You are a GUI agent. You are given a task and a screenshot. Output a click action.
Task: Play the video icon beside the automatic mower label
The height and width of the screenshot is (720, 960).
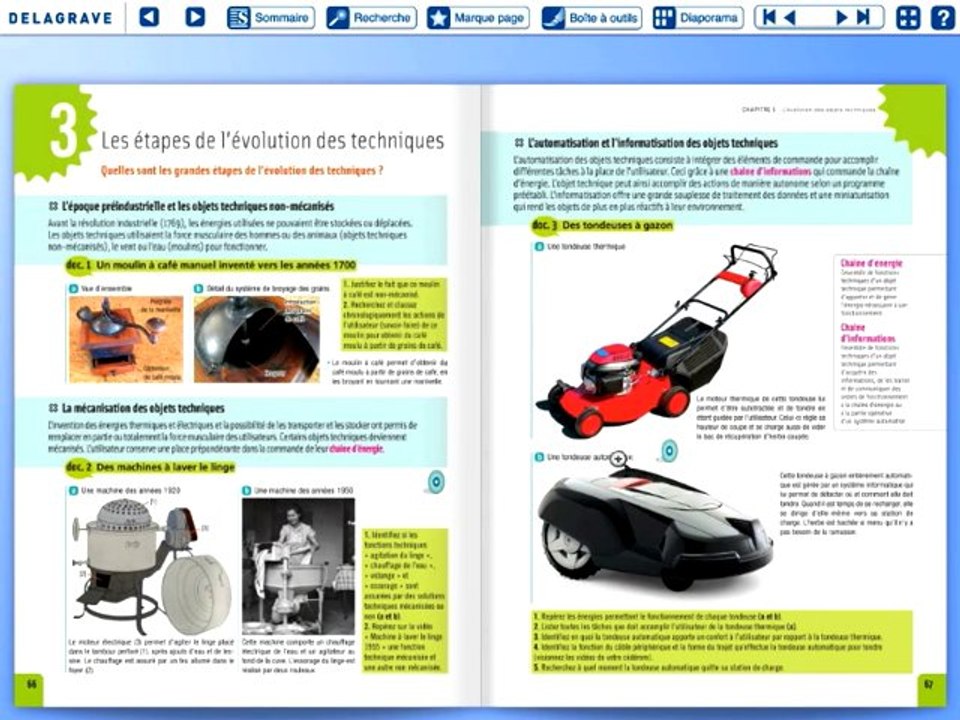(669, 451)
